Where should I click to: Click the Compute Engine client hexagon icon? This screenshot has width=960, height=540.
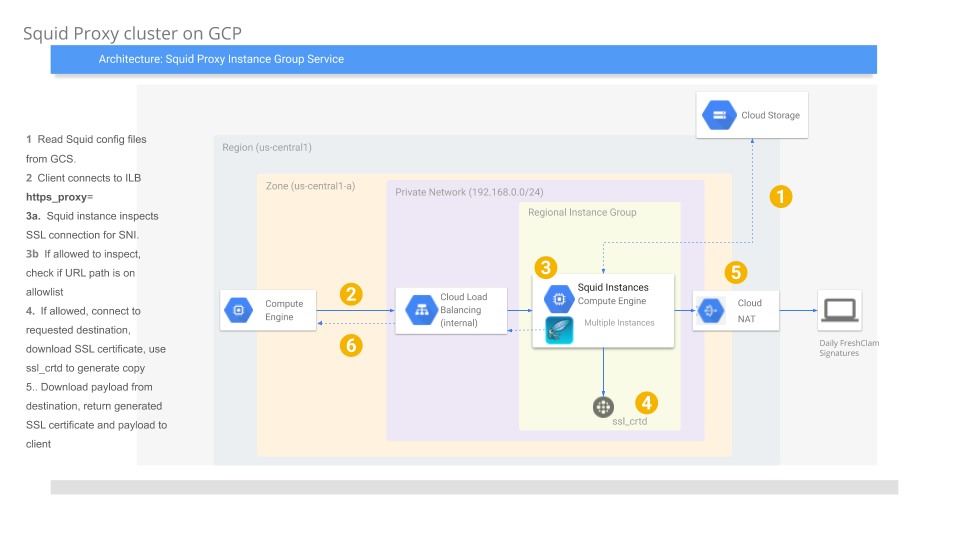239,310
